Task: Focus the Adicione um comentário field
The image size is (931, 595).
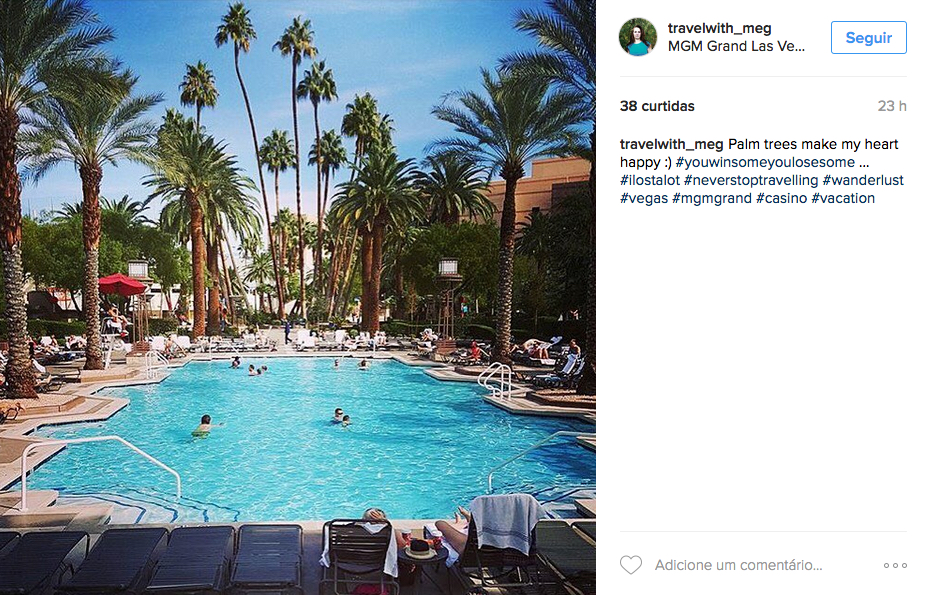Action: tap(738, 565)
